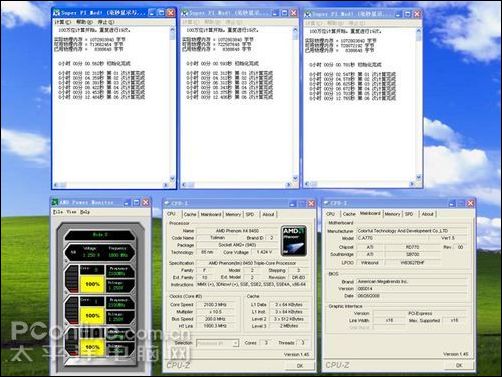Click the bottom core 100% usage display in Power Monitor

point(92,347)
